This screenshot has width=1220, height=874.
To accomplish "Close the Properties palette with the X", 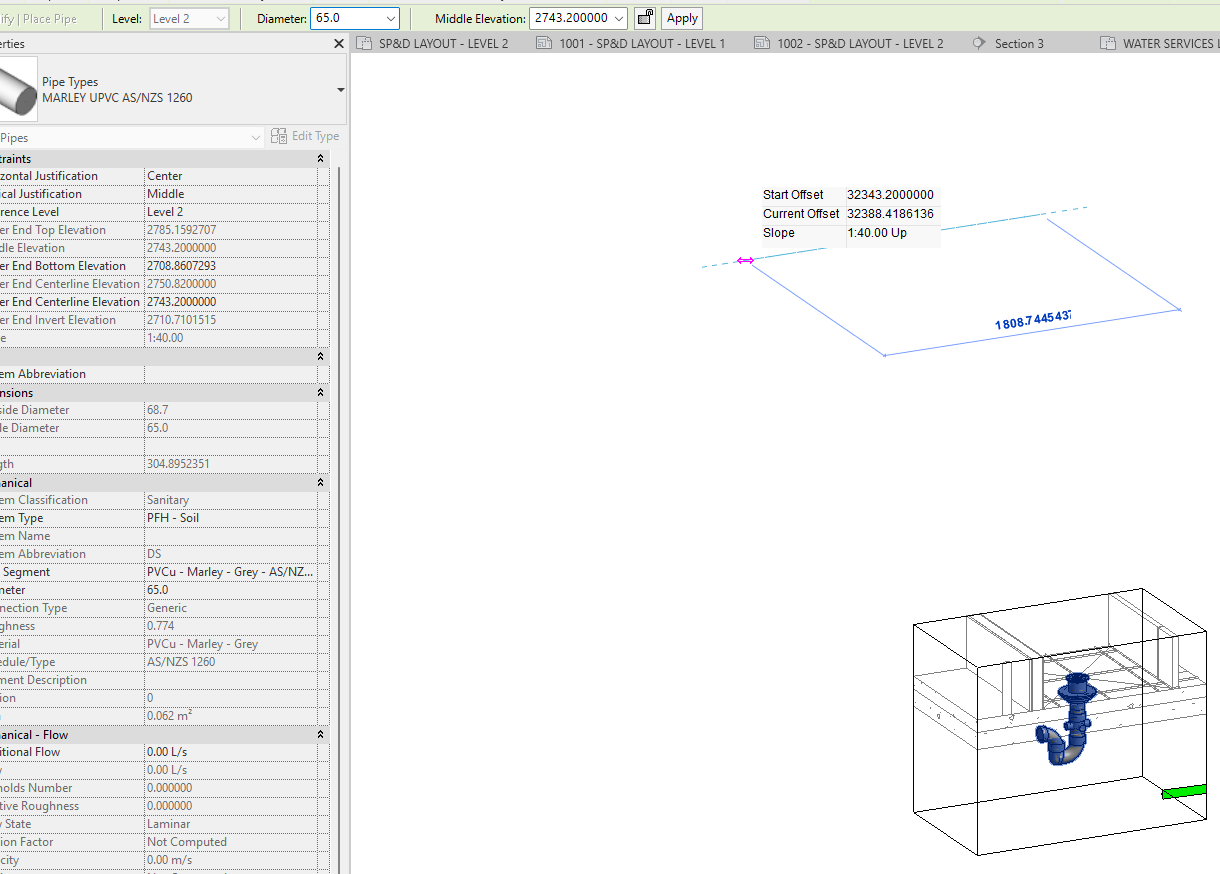I will coord(339,44).
